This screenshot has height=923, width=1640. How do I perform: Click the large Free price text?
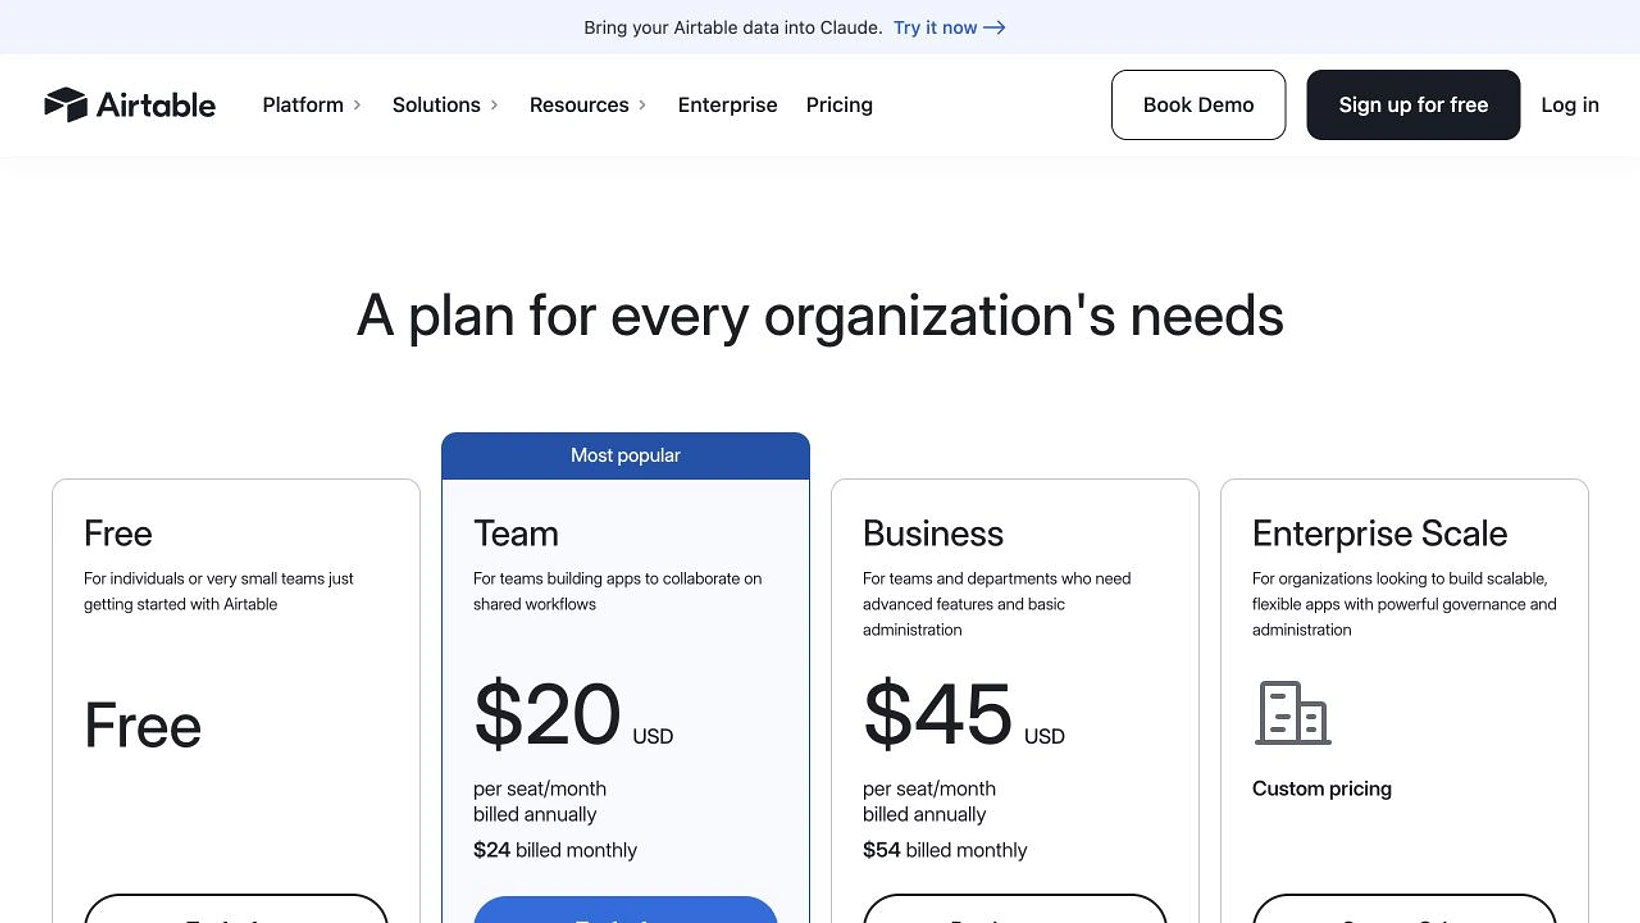coord(143,725)
